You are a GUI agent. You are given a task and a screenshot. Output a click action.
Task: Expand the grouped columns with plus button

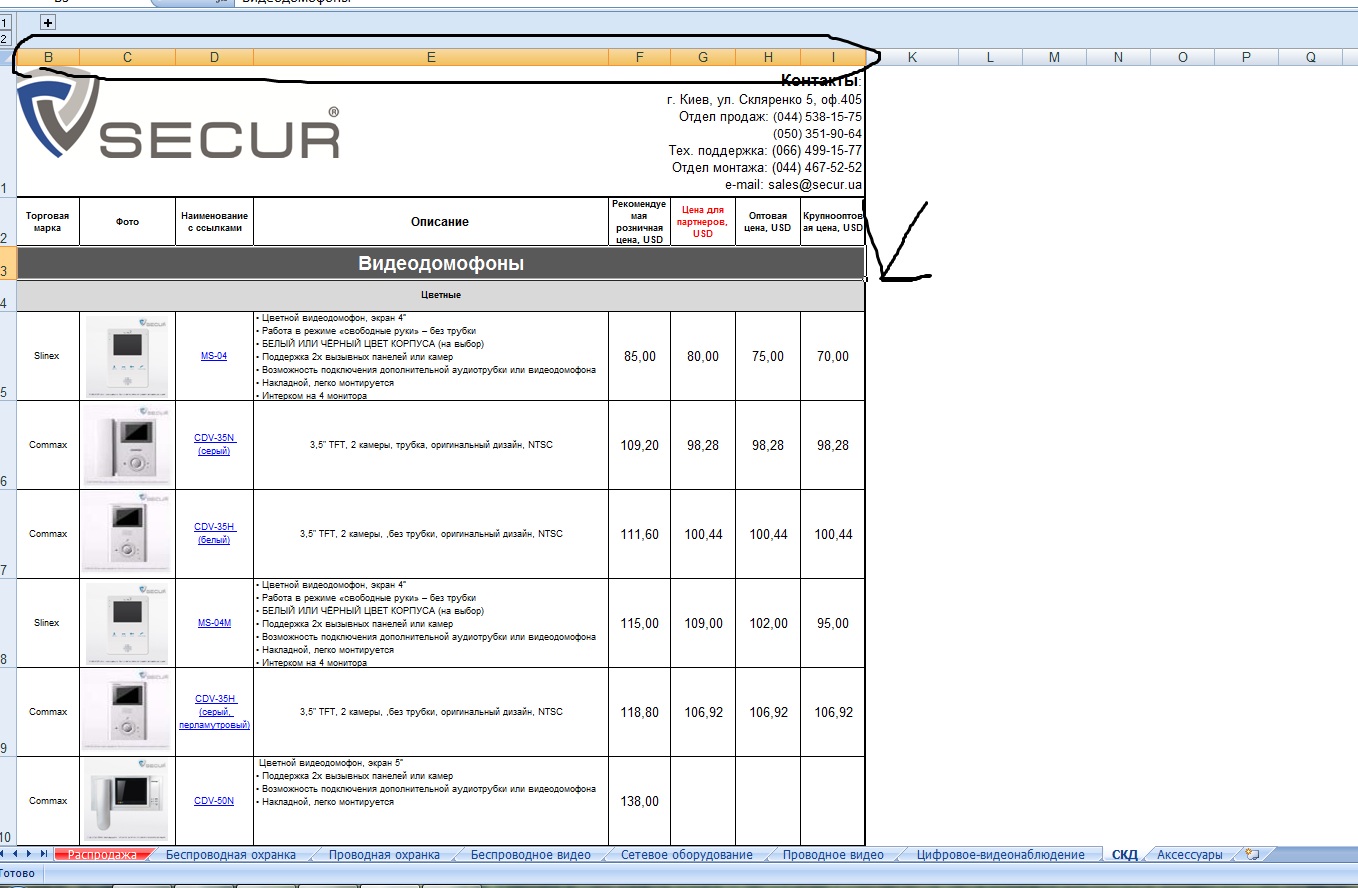(x=48, y=22)
